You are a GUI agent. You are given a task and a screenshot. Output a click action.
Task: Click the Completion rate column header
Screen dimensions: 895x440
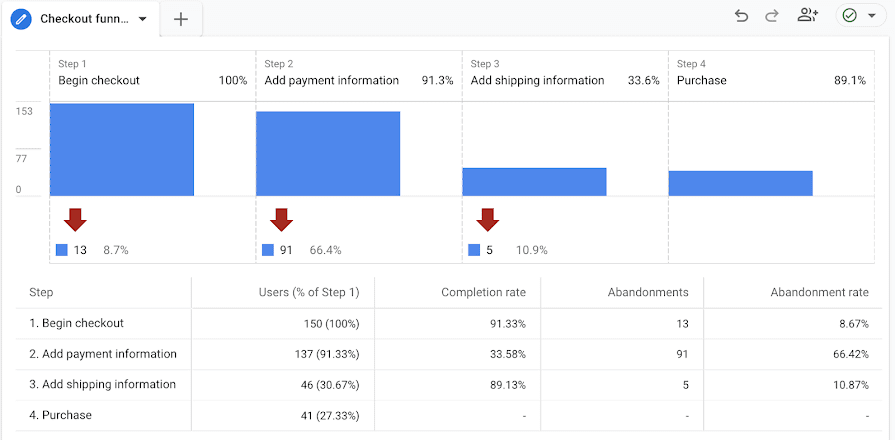tap(483, 293)
